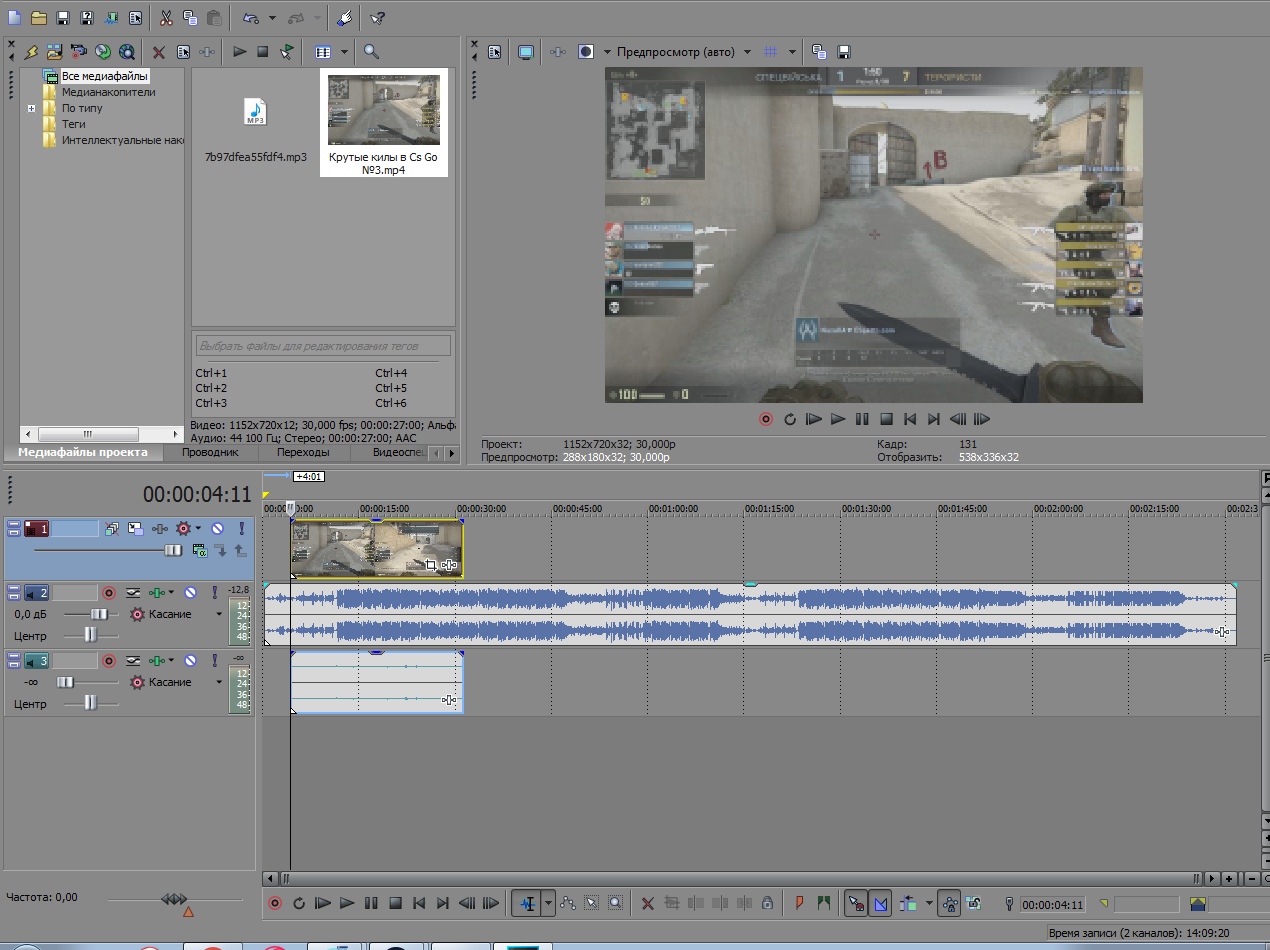The height and width of the screenshot is (950, 1270).
Task: Open 'Касание' automation mode dropdown on track 2
Action: click(219, 614)
